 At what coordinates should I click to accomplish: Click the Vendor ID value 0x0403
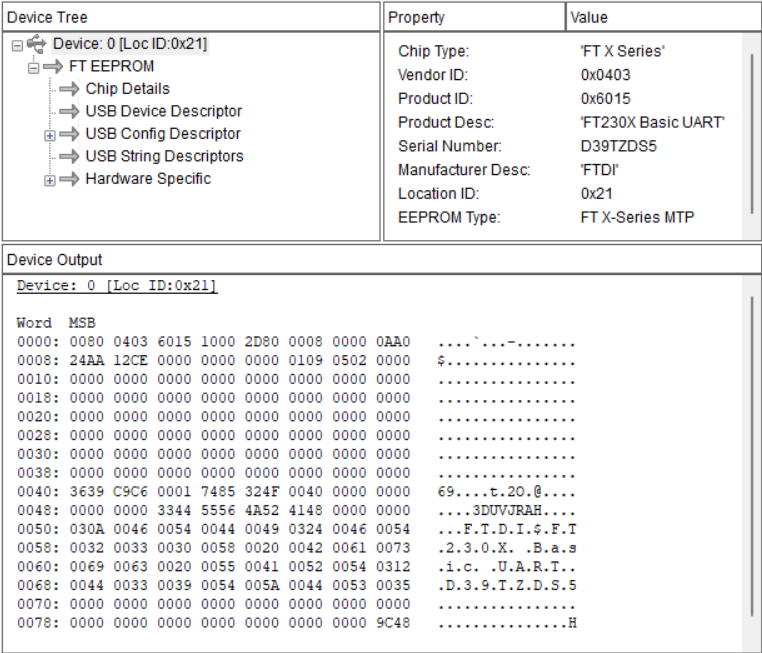pyautogui.click(x=605, y=75)
